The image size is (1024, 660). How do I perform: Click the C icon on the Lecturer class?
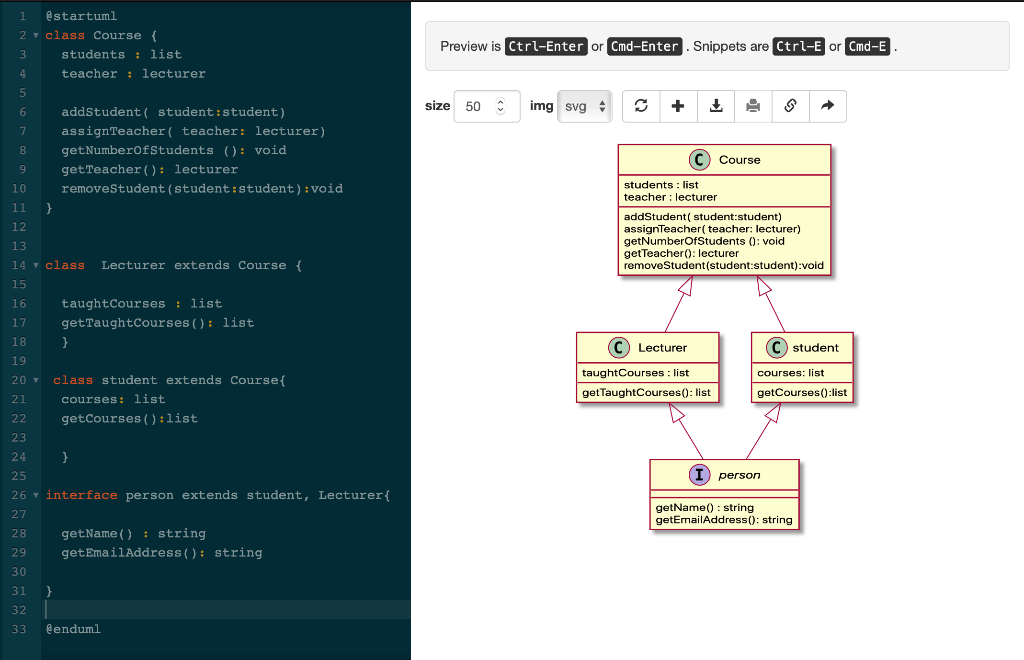[620, 347]
